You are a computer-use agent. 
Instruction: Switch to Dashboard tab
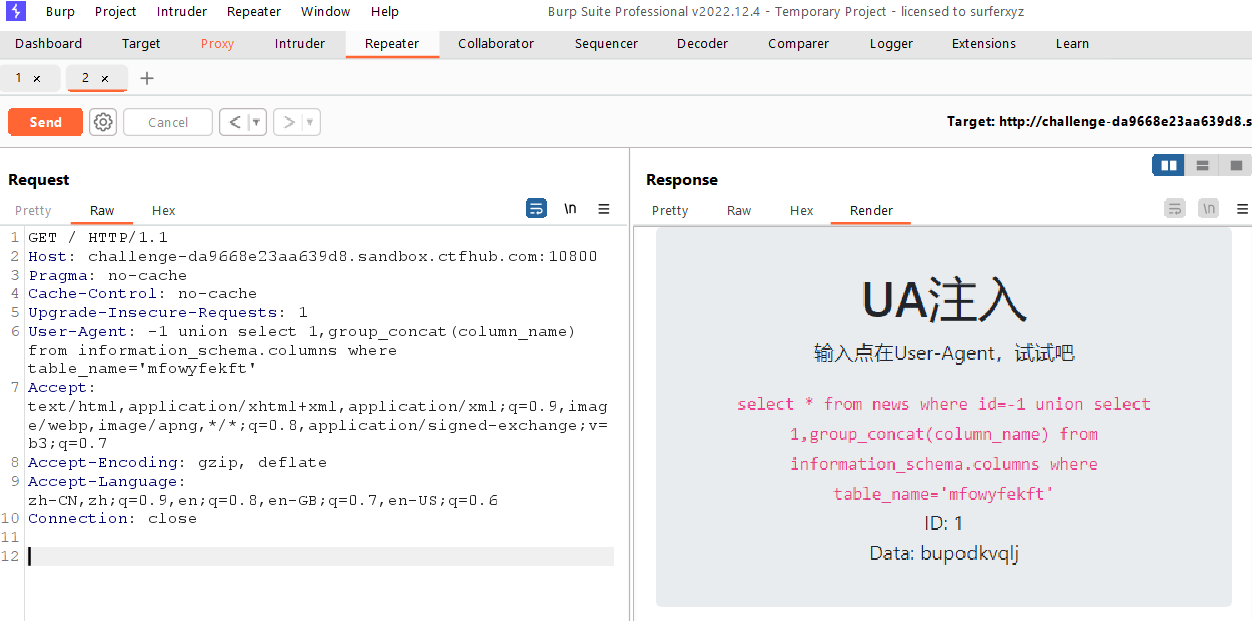point(49,44)
